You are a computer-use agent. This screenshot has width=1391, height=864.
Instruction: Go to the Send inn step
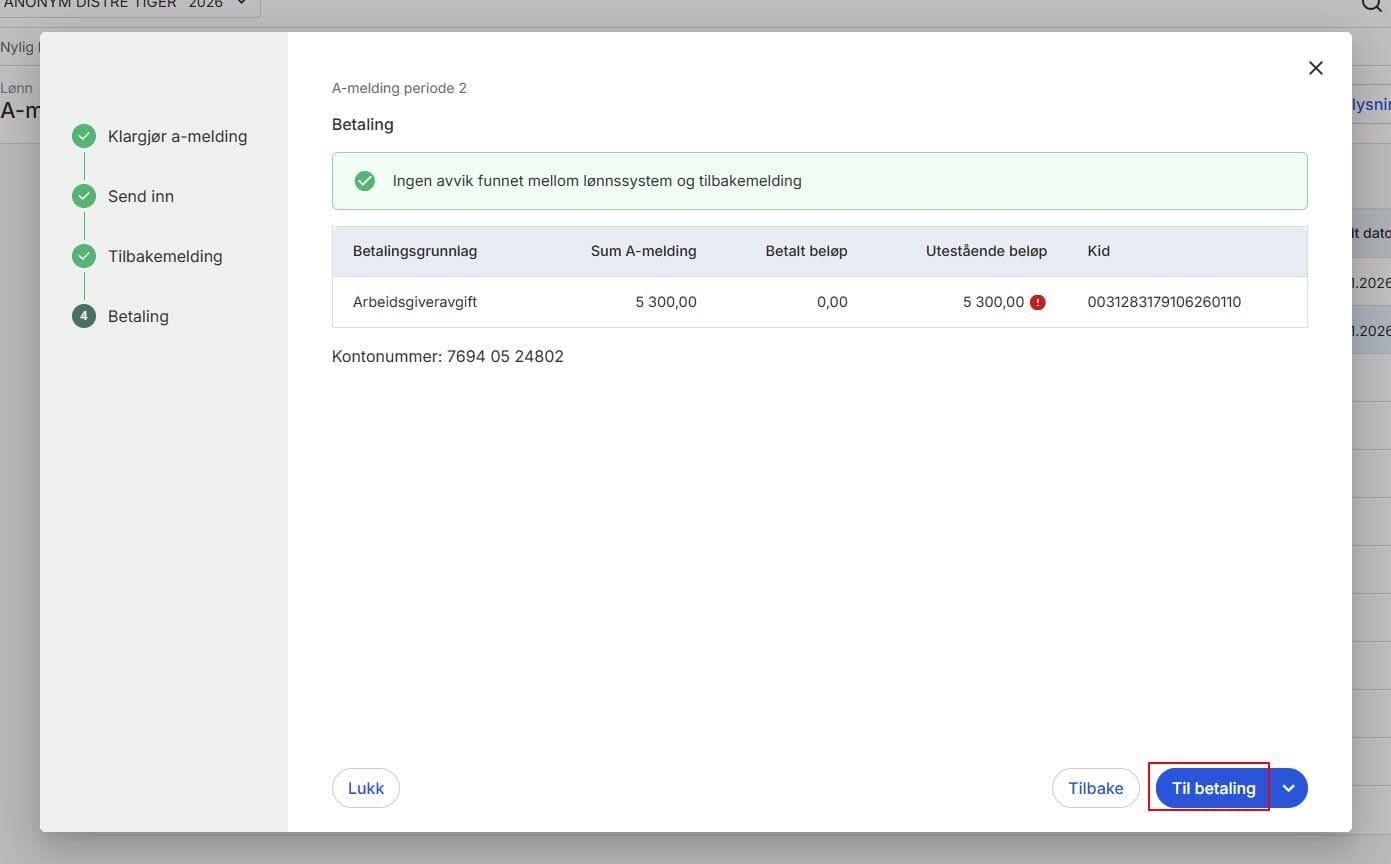(141, 197)
